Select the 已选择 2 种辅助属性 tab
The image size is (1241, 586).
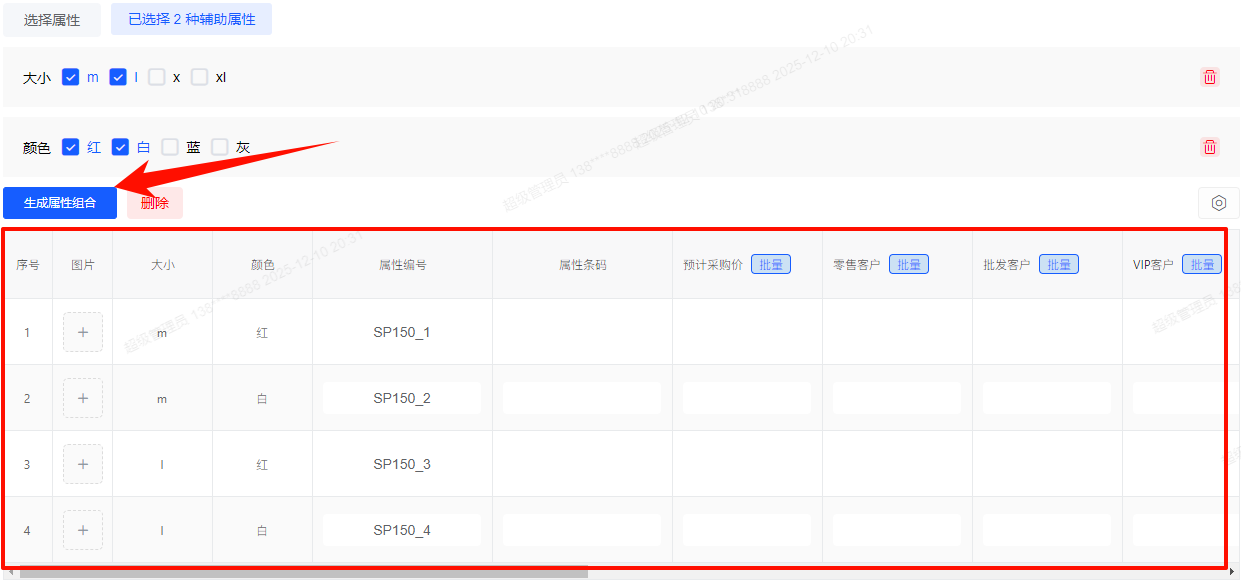(191, 19)
